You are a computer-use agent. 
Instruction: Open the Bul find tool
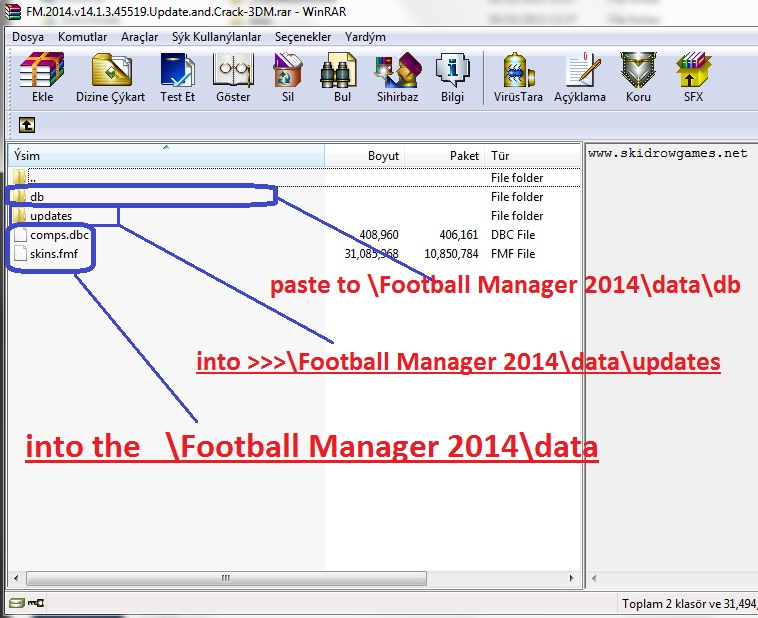point(342,78)
